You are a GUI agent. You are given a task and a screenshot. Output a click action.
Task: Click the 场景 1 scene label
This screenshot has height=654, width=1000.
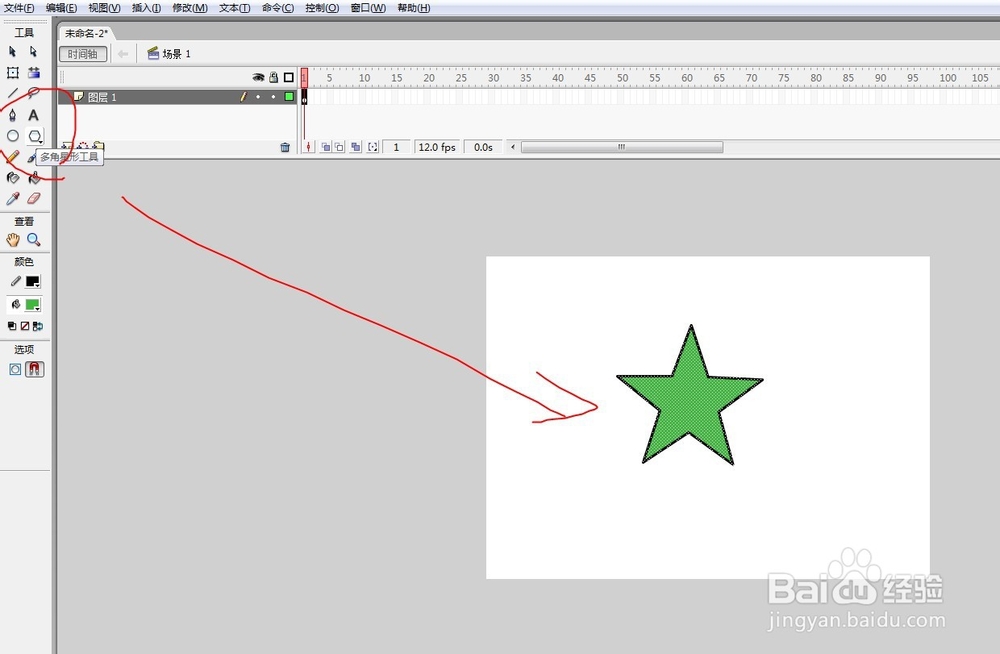(177, 54)
